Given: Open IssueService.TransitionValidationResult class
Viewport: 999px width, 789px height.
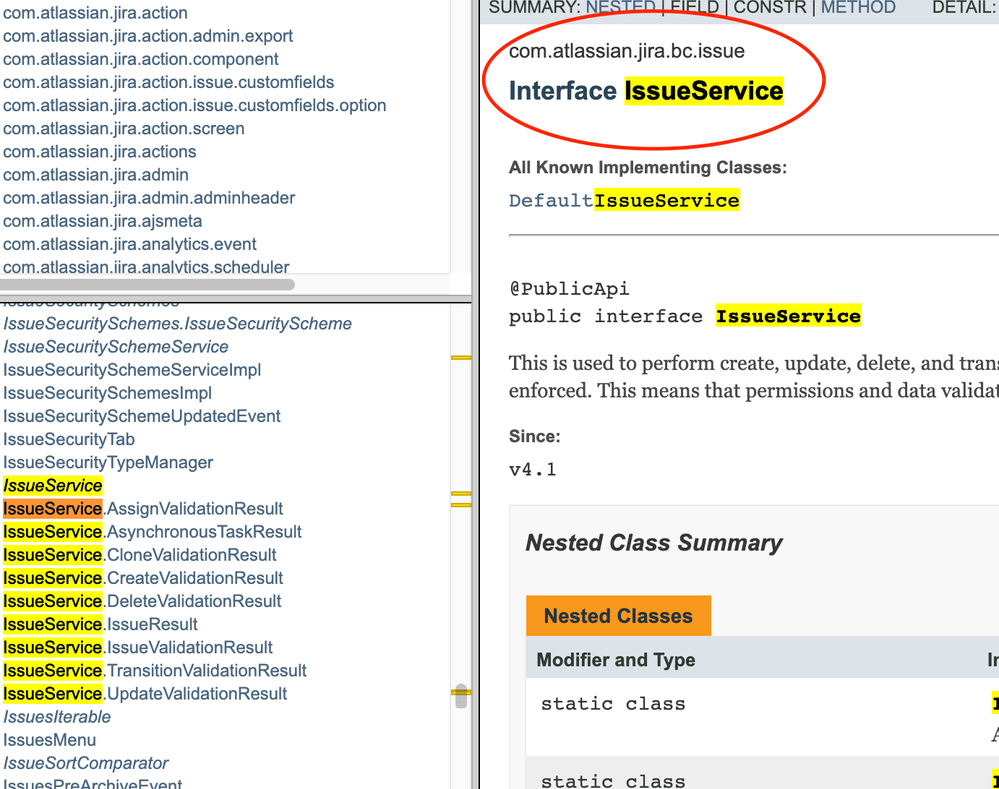Looking at the screenshot, I should pos(155,670).
